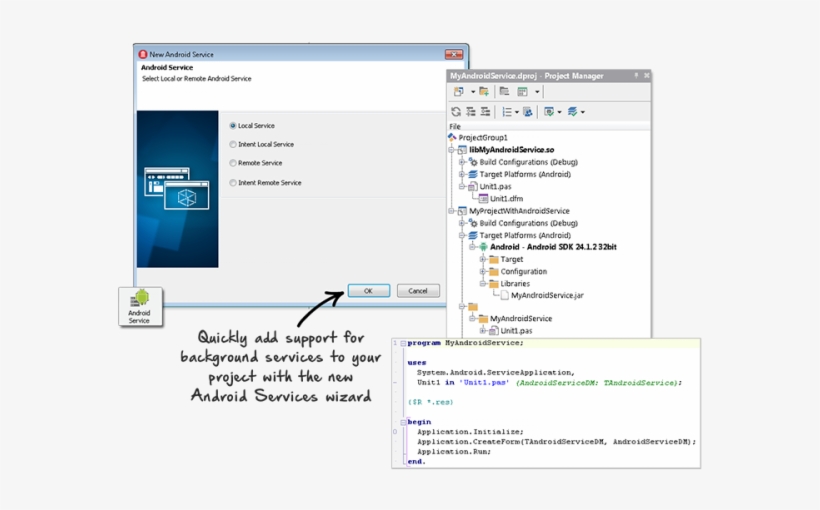
Task: Click the Collapse All tree icon
Action: [485, 111]
